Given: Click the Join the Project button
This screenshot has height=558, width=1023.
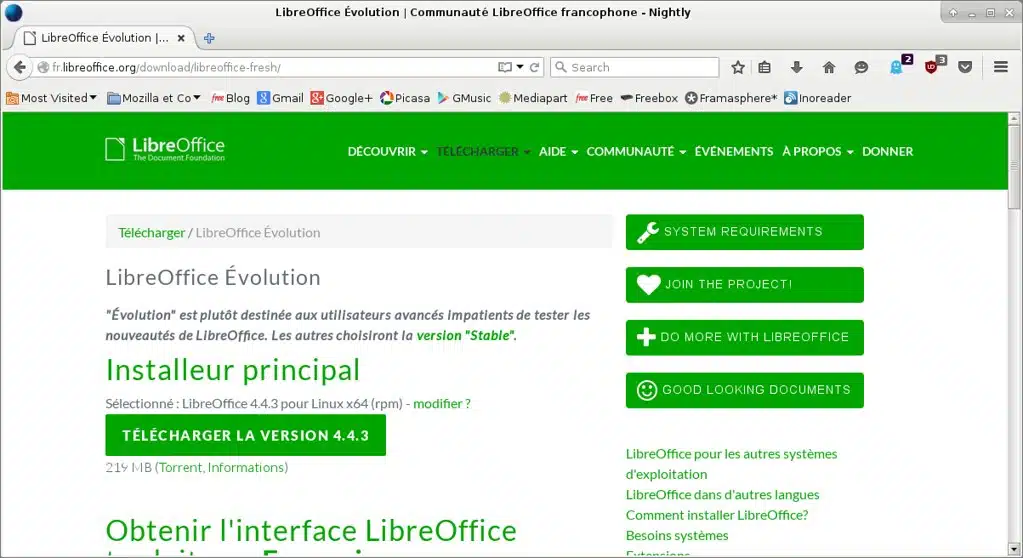Looking at the screenshot, I should [x=744, y=285].
